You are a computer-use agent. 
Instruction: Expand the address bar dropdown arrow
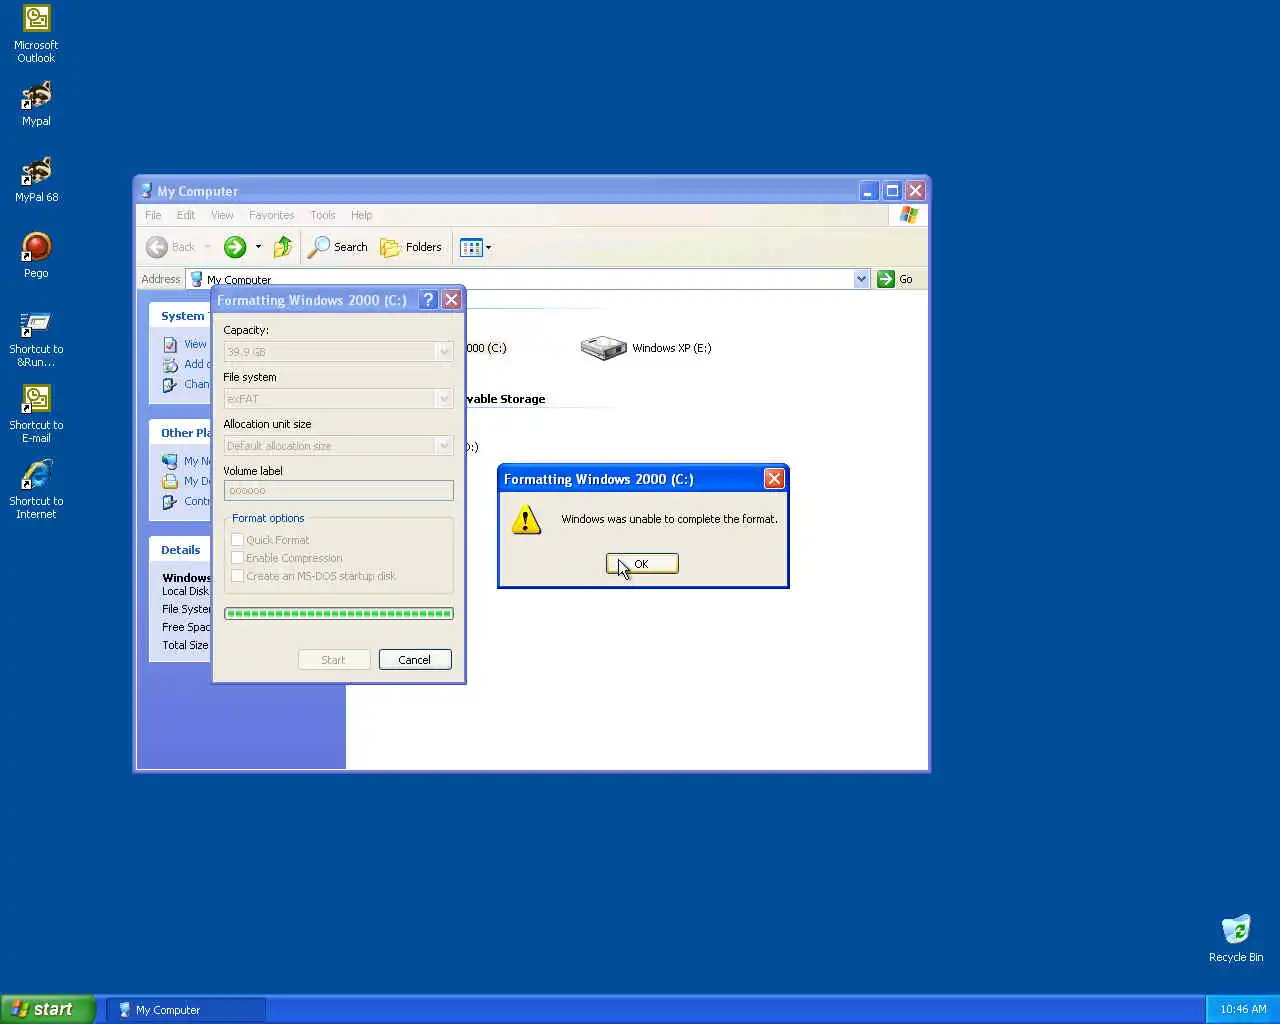coord(861,279)
